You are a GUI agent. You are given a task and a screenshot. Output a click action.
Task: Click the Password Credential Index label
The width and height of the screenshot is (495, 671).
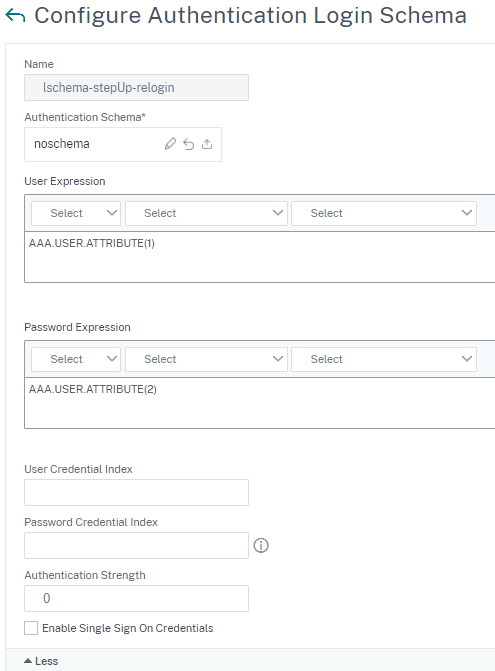coord(91,523)
